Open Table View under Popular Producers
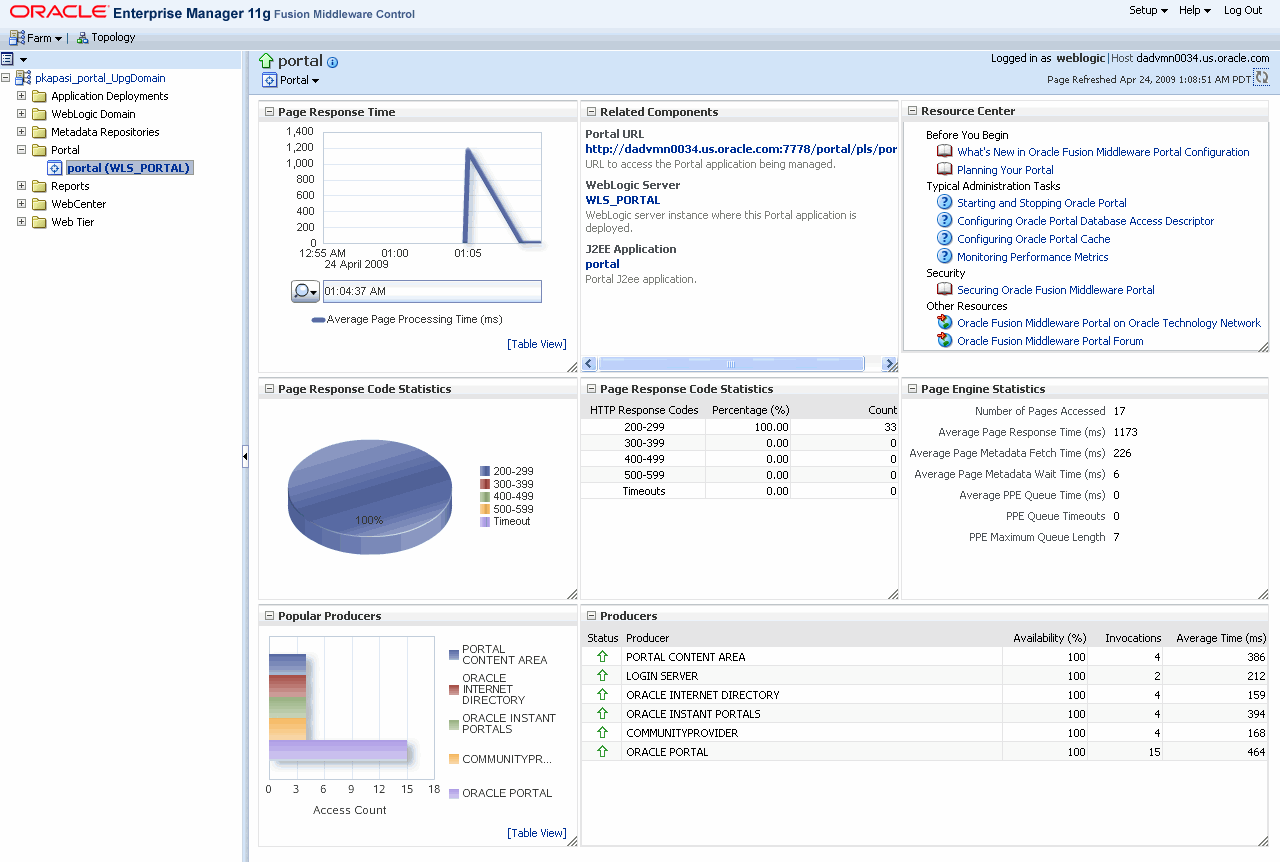 tap(537, 833)
